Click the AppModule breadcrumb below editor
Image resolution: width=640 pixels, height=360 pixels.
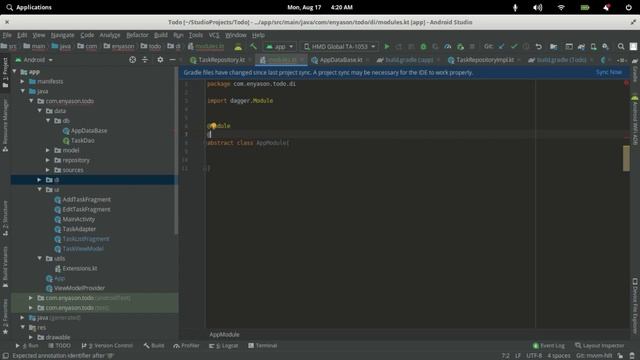224,334
